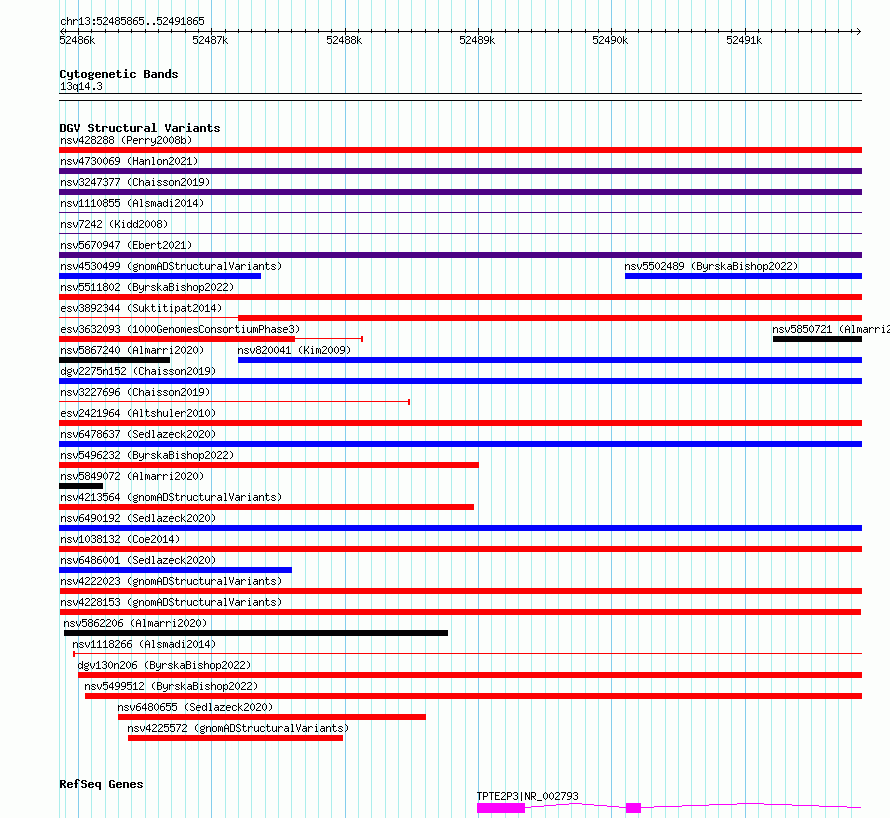Open nsv4222023 (gnomADStructuralVariants) label

171,581
